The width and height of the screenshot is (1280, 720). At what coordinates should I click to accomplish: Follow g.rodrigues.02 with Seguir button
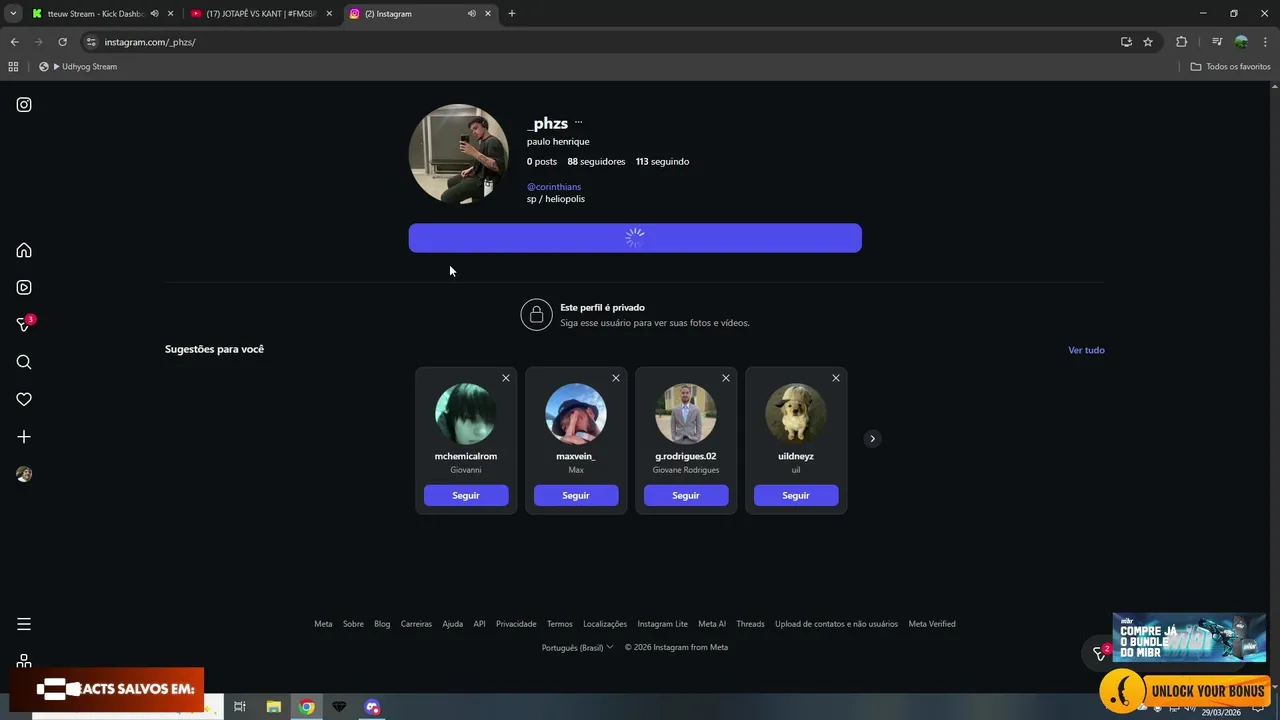(686, 496)
